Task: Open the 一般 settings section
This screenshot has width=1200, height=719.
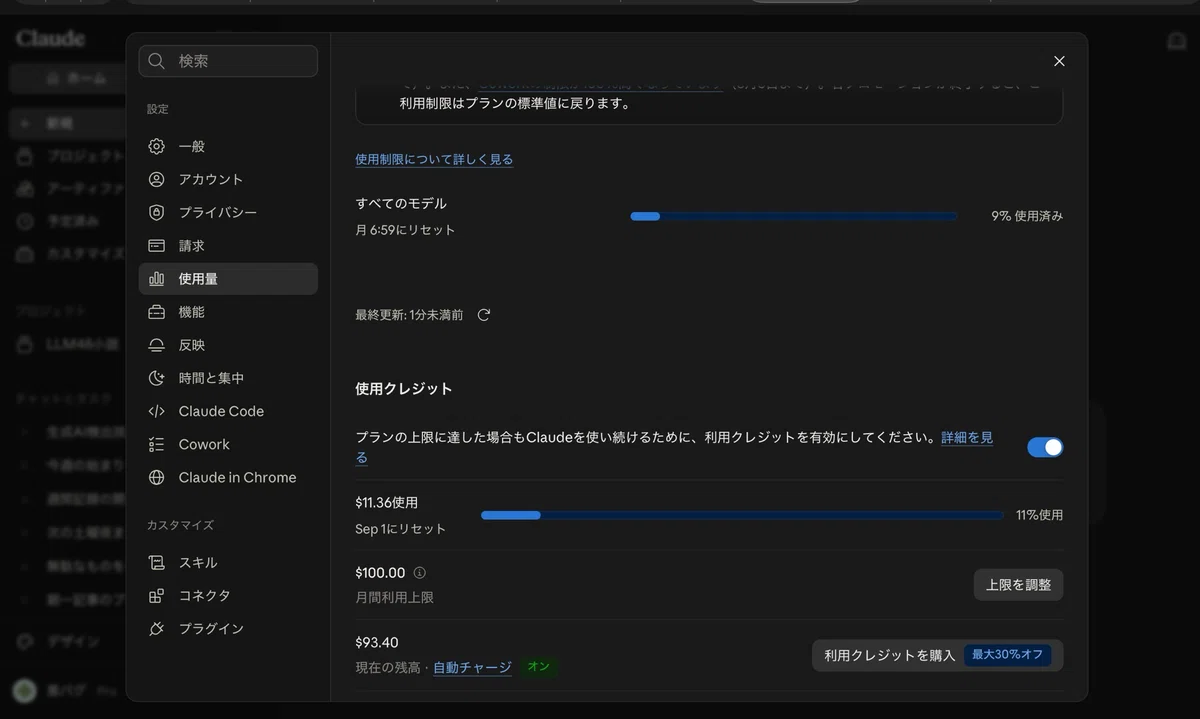Action: (228, 146)
